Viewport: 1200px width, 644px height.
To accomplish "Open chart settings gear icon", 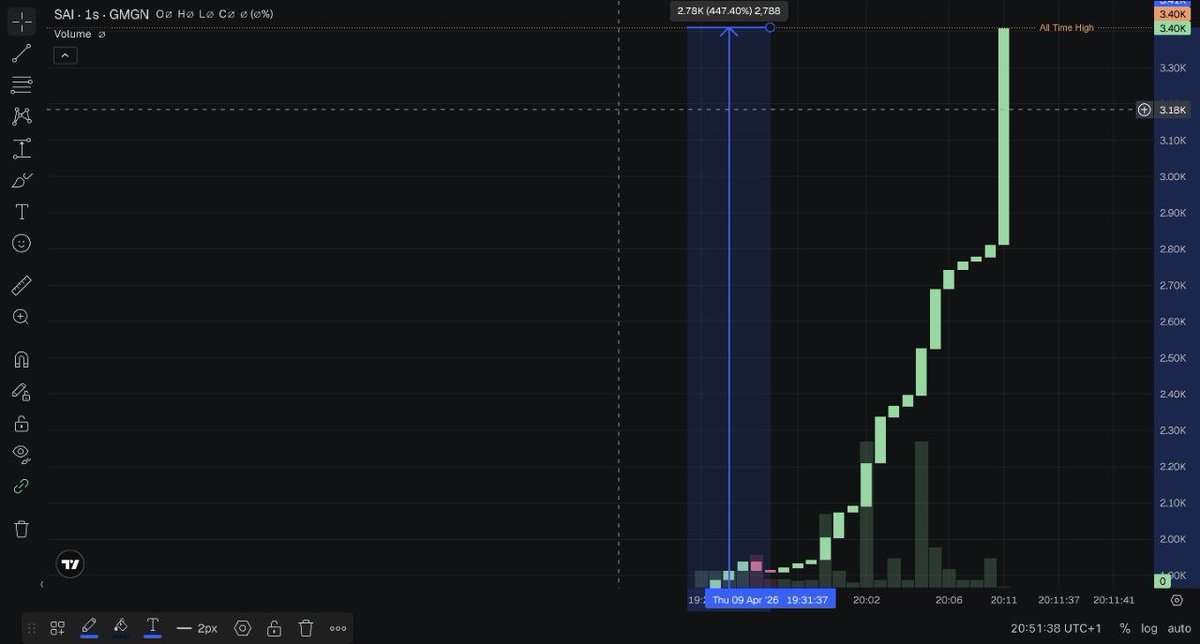I will tap(1176, 600).
